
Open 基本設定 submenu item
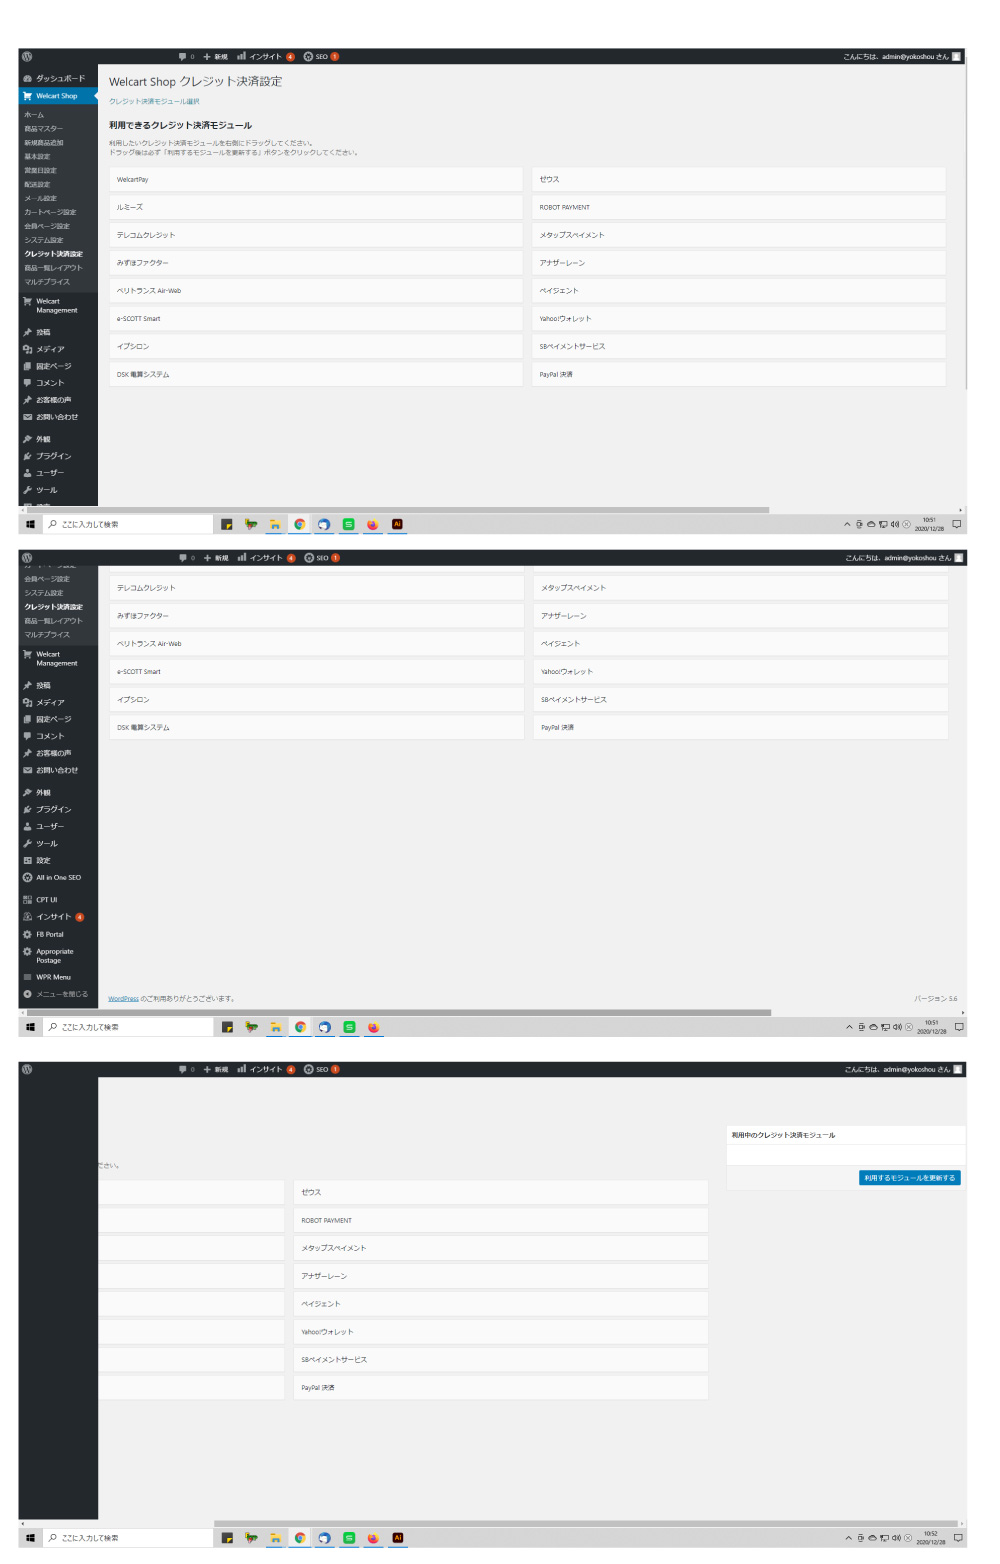pyautogui.click(x=37, y=157)
